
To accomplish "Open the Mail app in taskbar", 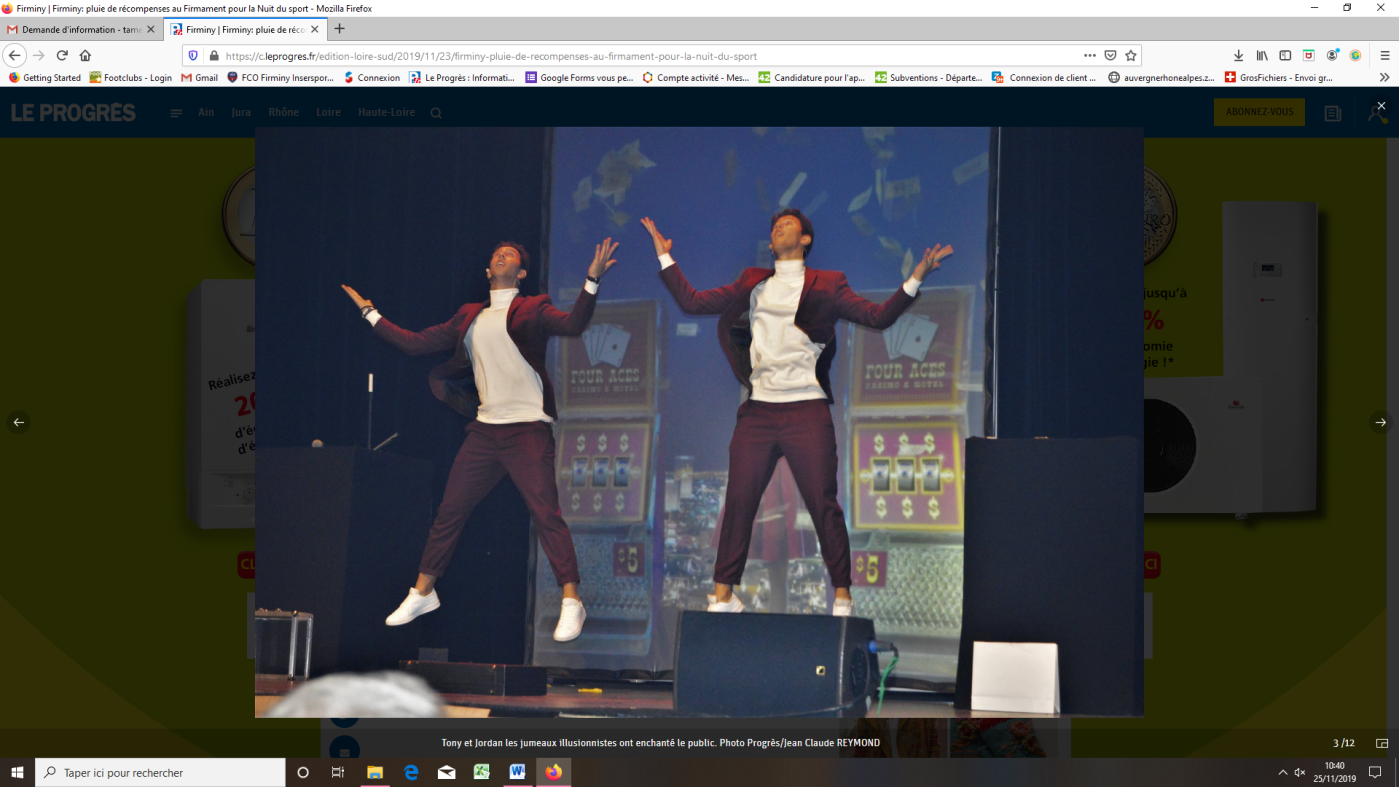I will tap(446, 772).
